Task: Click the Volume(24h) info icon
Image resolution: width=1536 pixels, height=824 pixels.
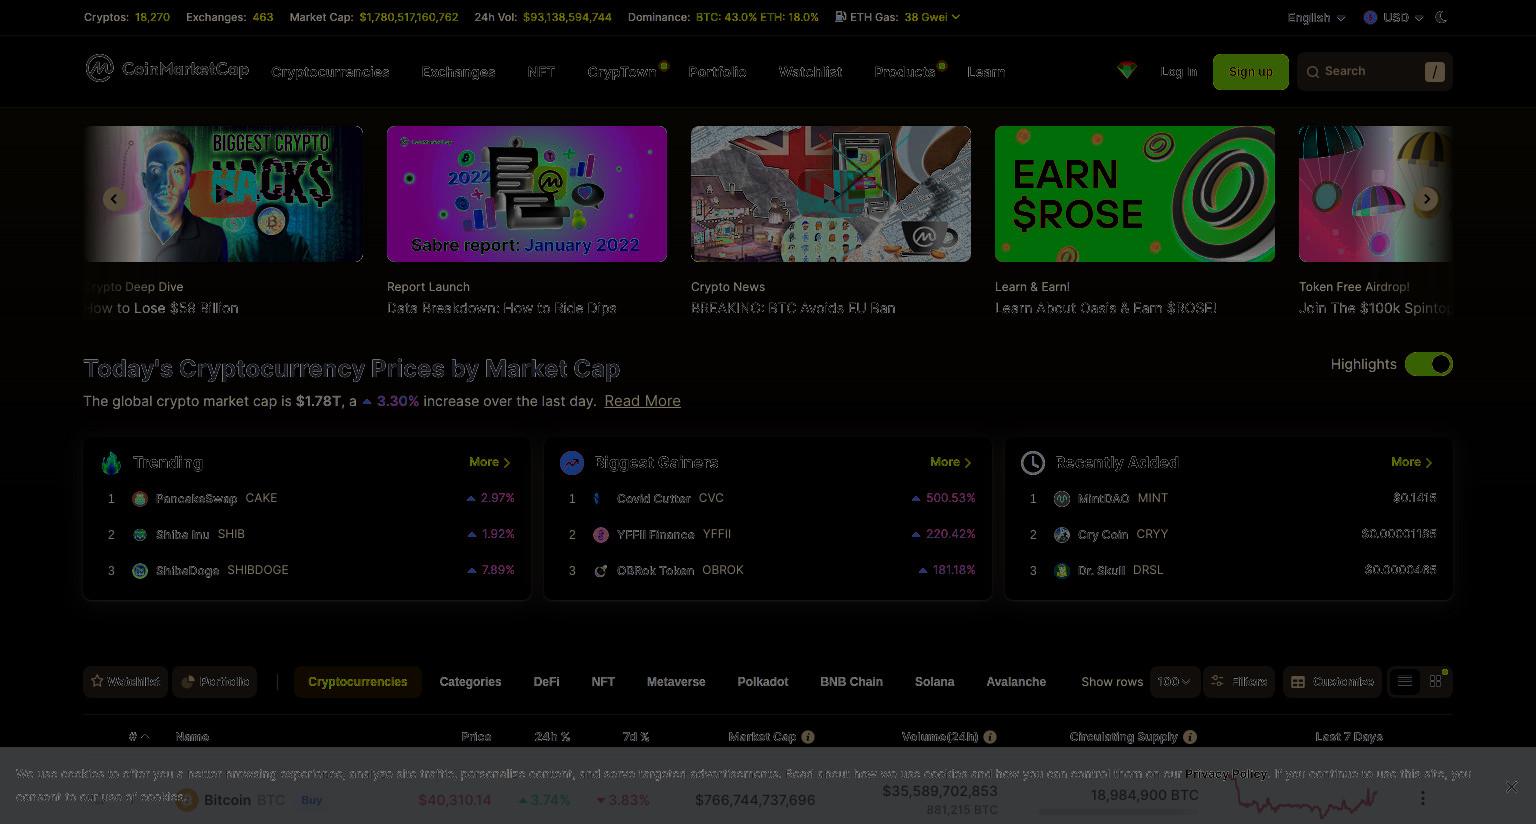Action: pyautogui.click(x=990, y=737)
